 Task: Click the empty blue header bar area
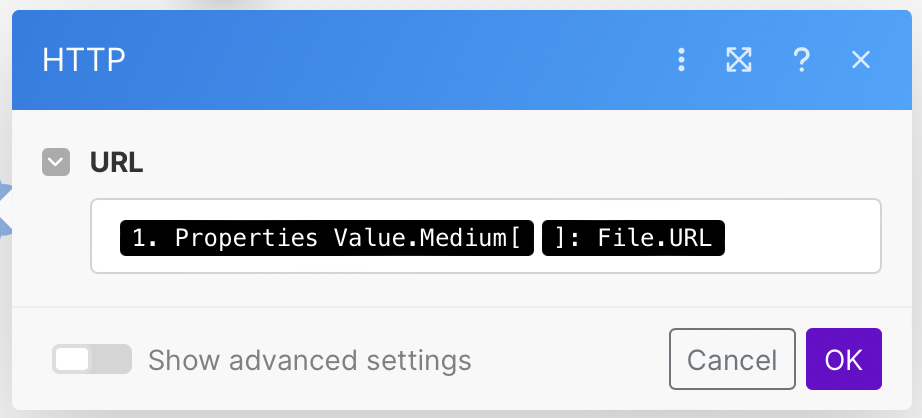tap(400, 60)
